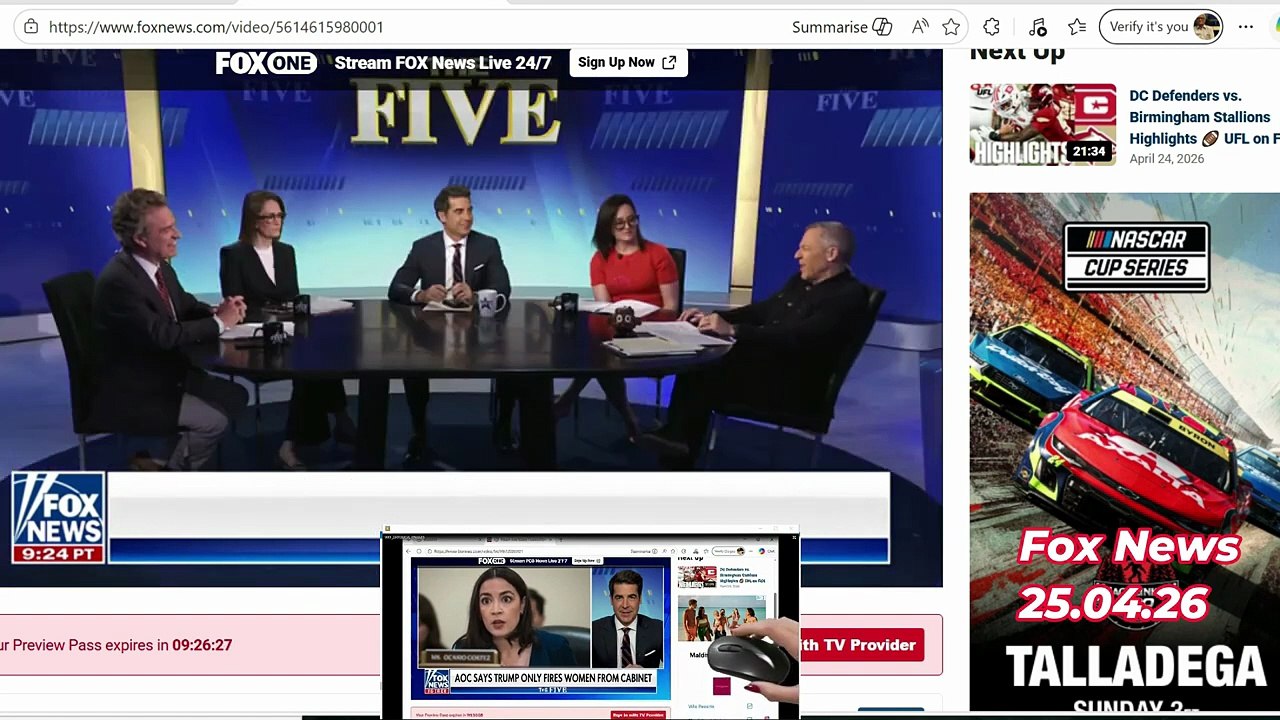Image resolution: width=1280 pixels, height=720 pixels.
Task: Click 'Stream FOX News Live 24/7' text
Action: (x=443, y=63)
